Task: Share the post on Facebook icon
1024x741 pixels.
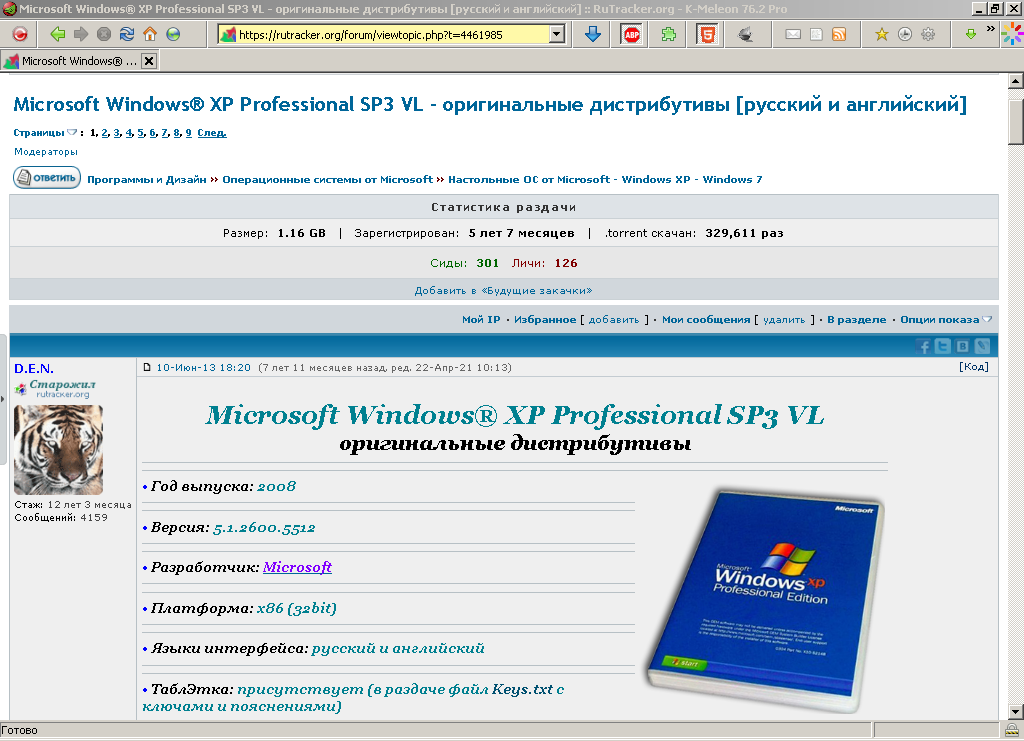Action: [923, 346]
